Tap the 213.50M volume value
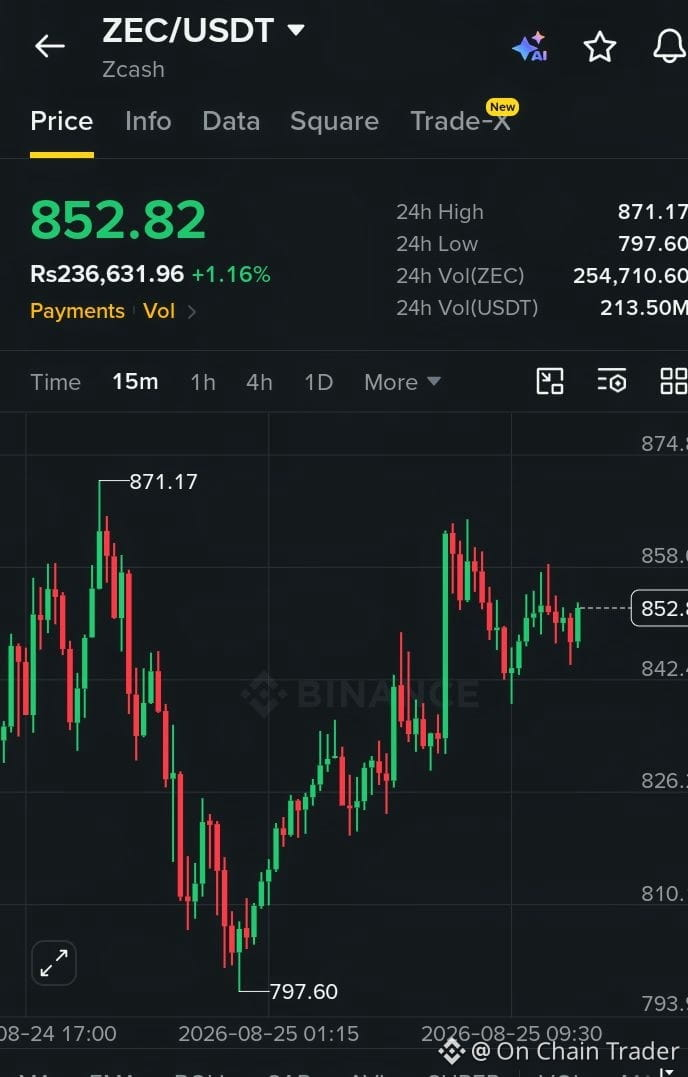Image resolution: width=688 pixels, height=1077 pixels. (x=644, y=308)
